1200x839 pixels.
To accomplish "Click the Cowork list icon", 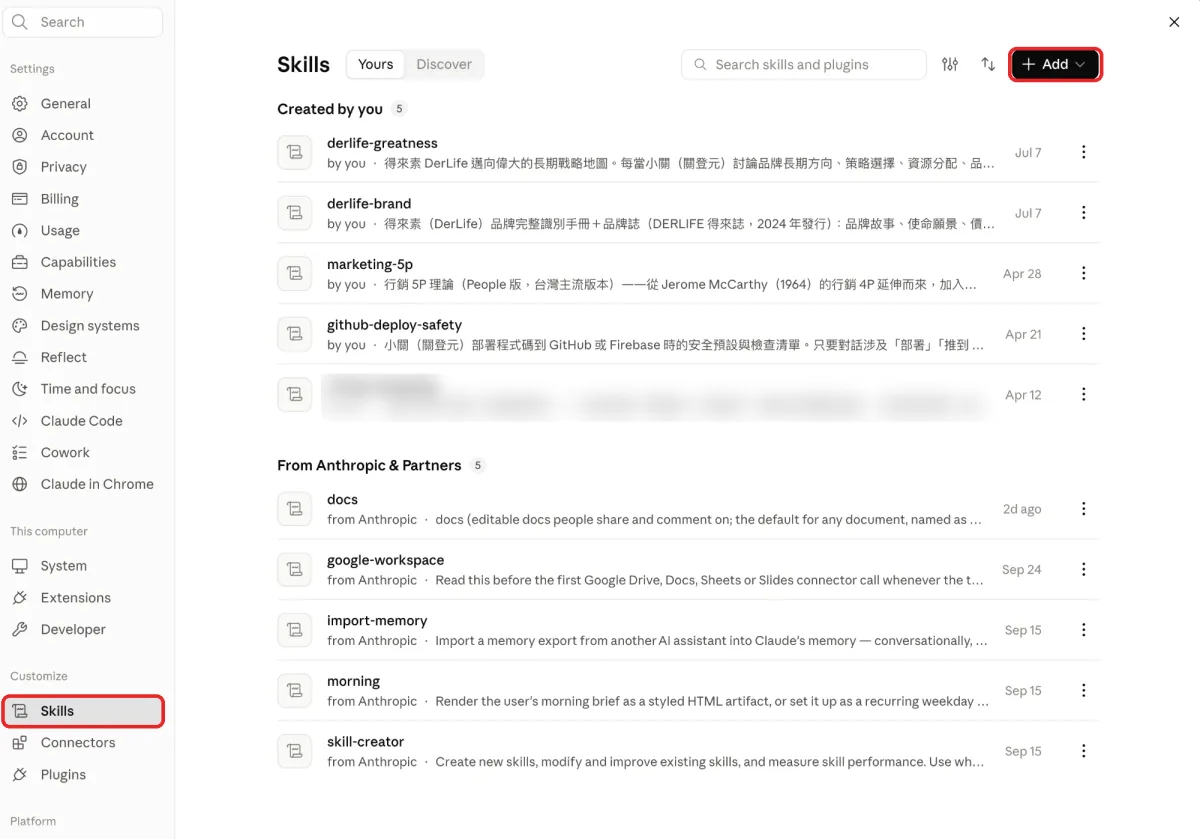I will pyautogui.click(x=20, y=453).
